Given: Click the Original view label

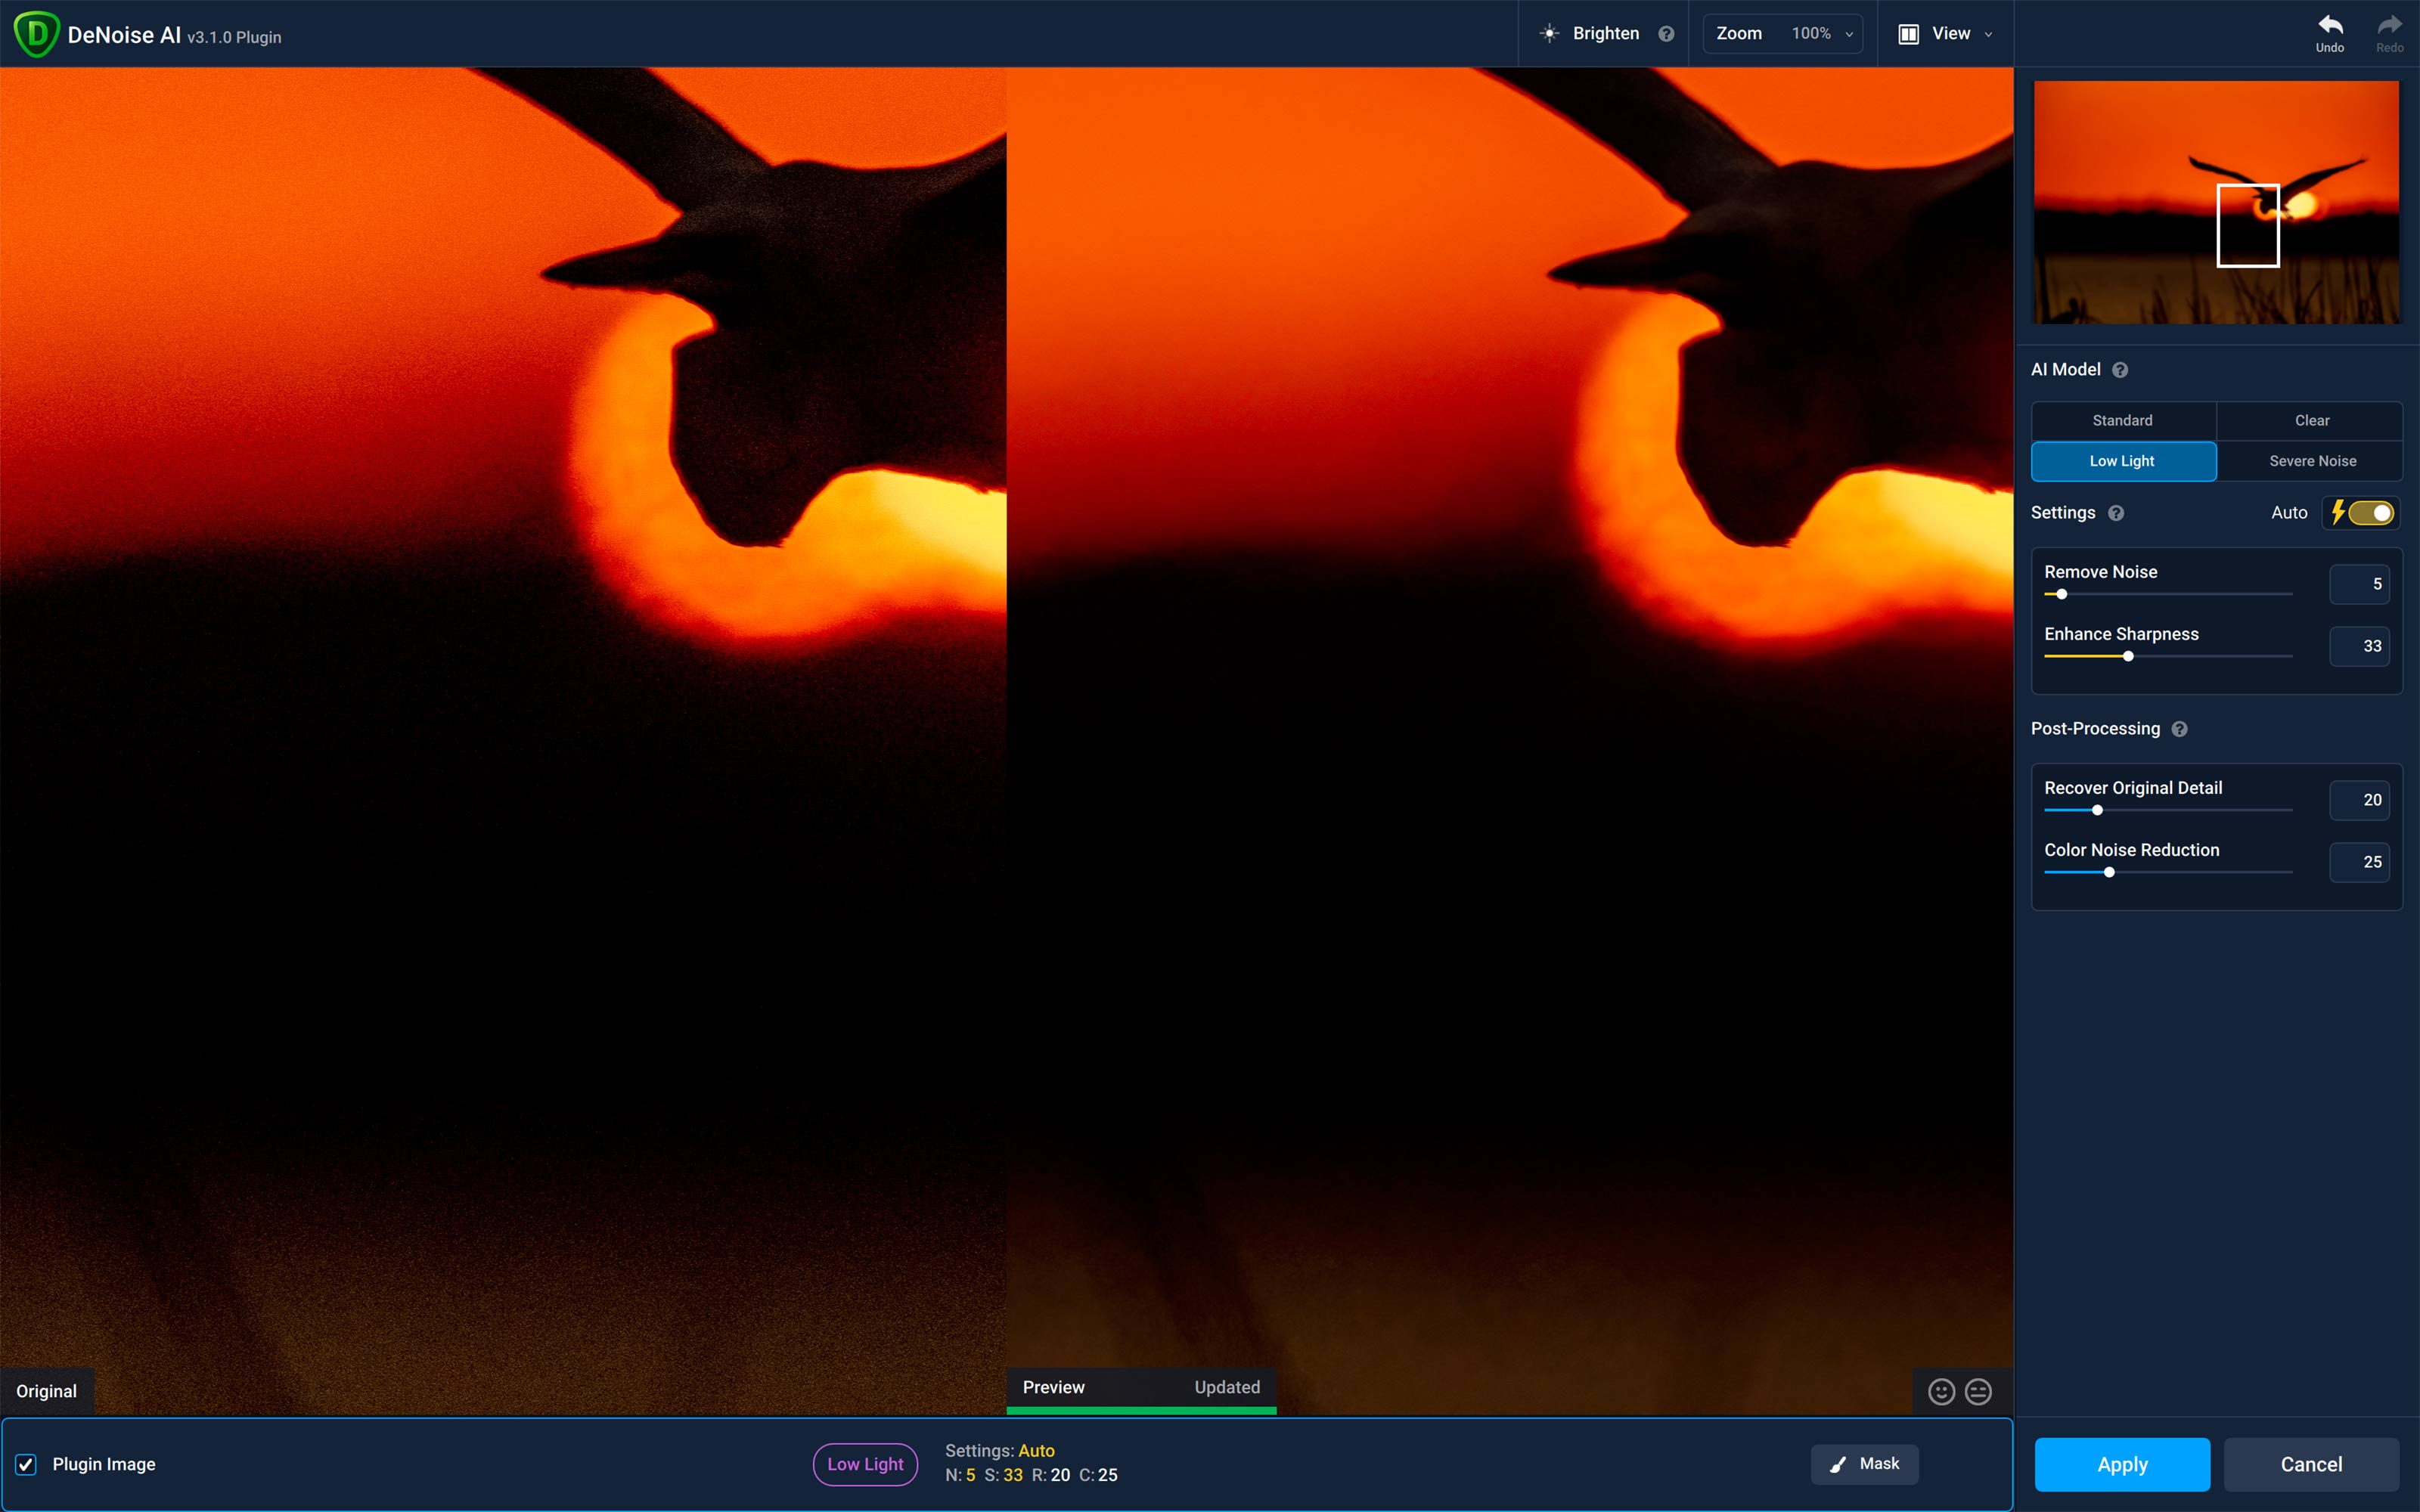Looking at the screenshot, I should (x=46, y=1391).
